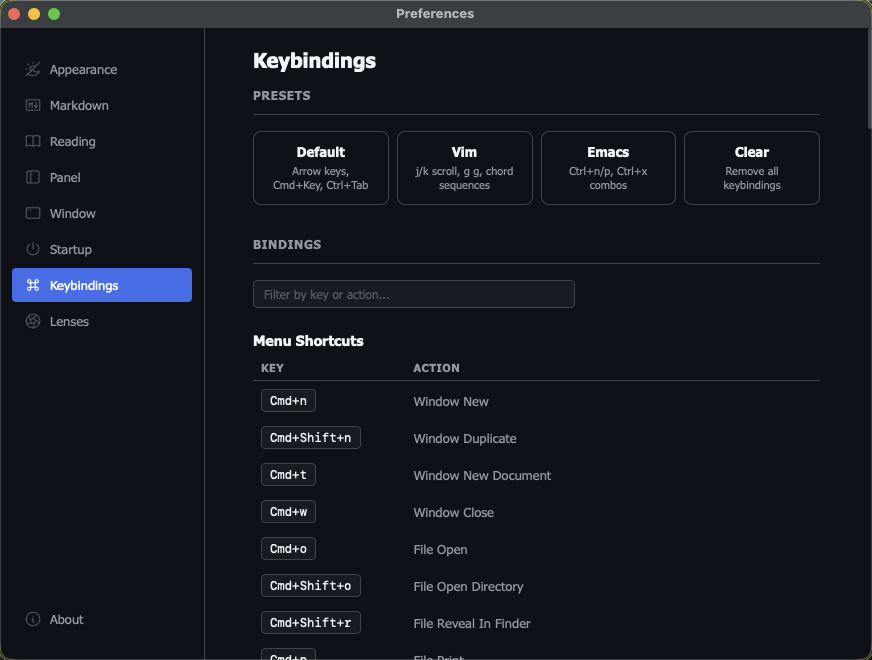Image resolution: width=872 pixels, height=660 pixels.
Task: Apply the Vim keybinding preset
Action: point(464,168)
